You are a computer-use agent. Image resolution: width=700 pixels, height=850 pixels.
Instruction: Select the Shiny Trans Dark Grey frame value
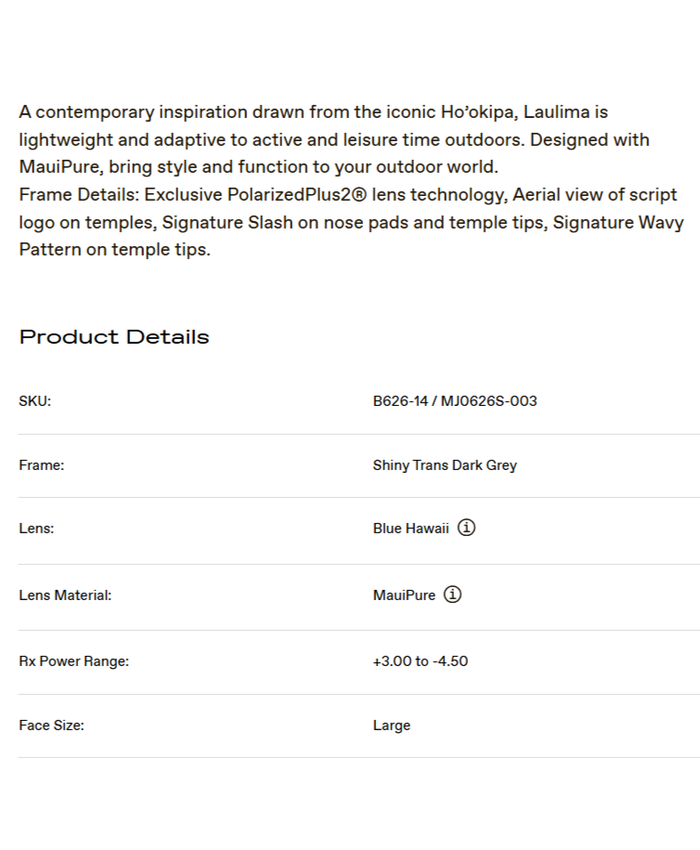(x=444, y=465)
